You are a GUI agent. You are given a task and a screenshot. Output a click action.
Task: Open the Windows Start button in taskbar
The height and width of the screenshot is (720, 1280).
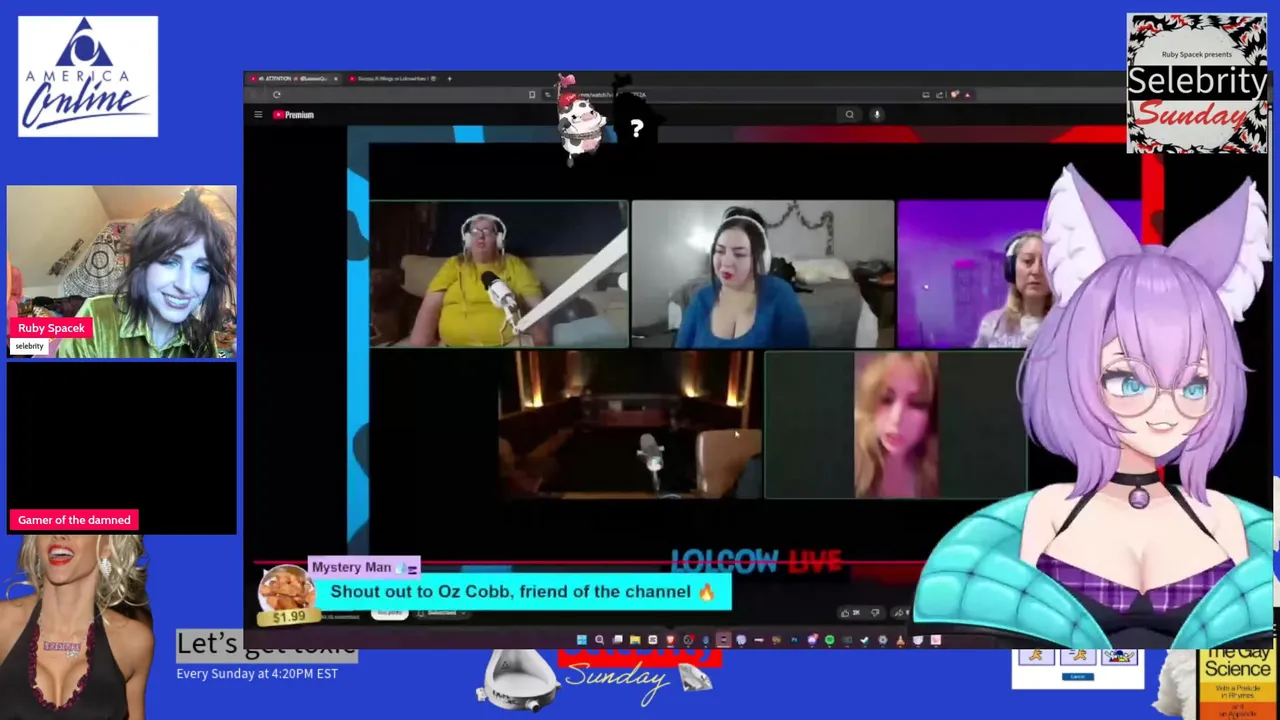point(582,640)
